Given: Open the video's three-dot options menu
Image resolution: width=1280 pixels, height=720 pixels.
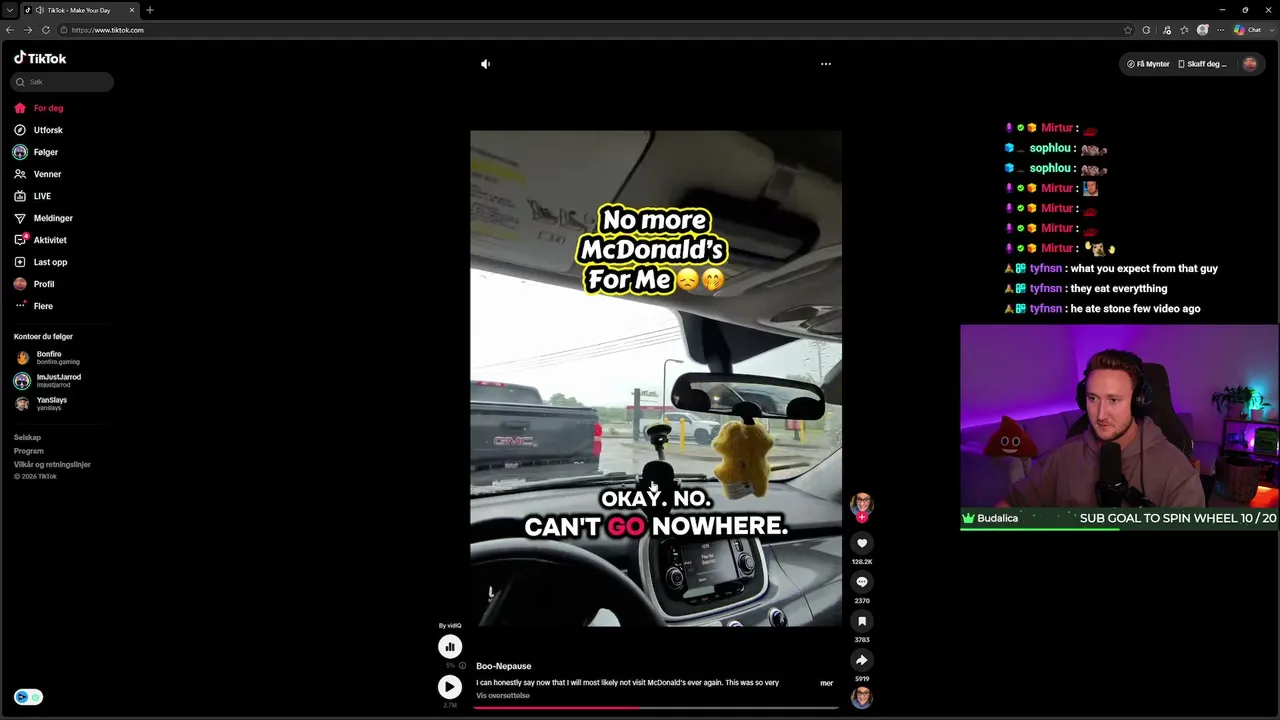Looking at the screenshot, I should pyautogui.click(x=826, y=64).
